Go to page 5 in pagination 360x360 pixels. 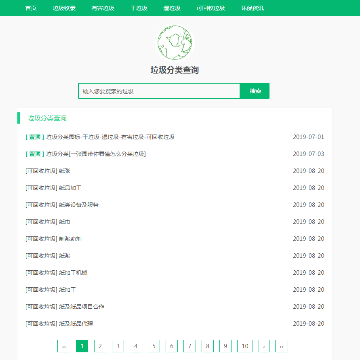154,346
